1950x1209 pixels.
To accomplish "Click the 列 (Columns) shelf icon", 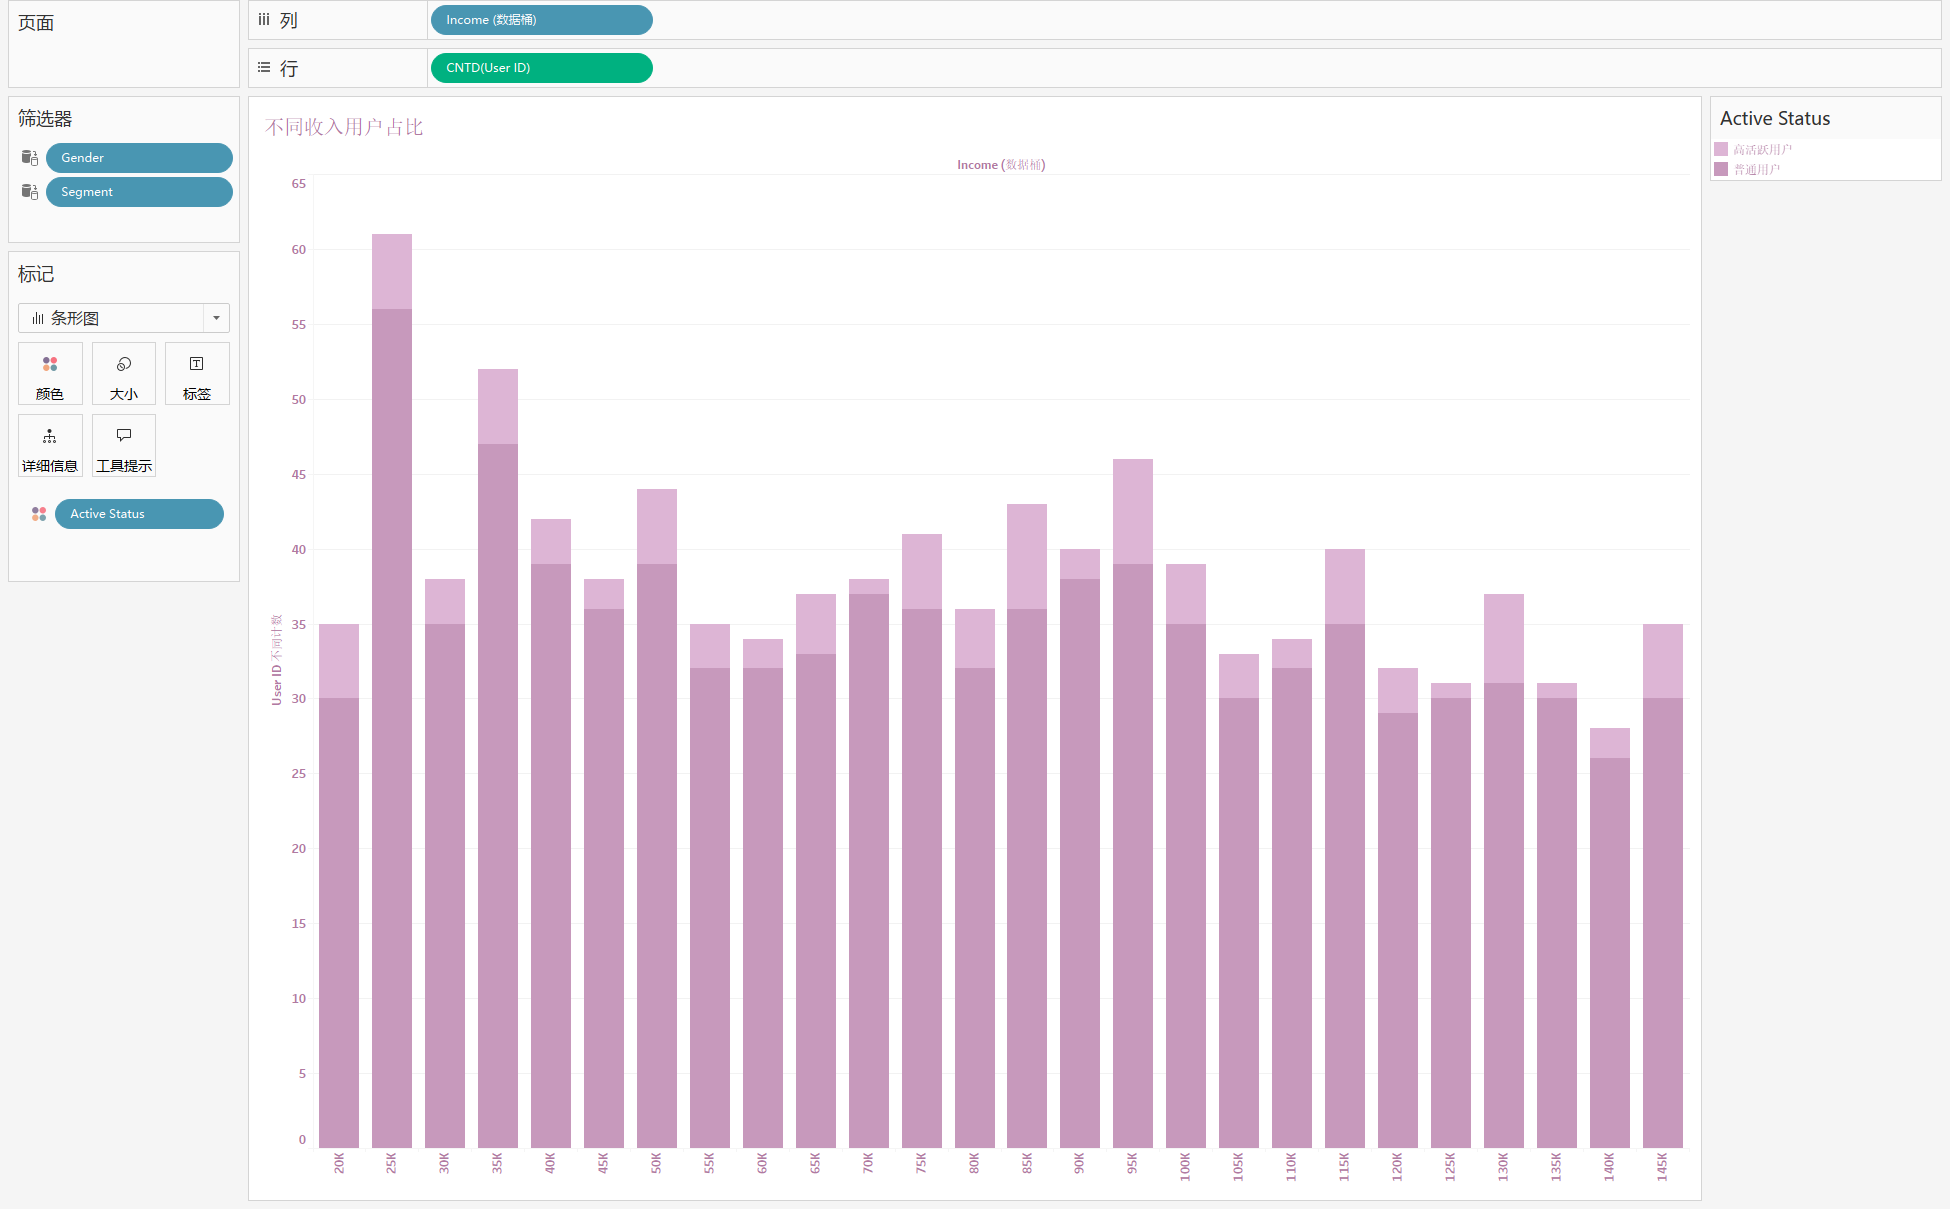I will [x=264, y=20].
